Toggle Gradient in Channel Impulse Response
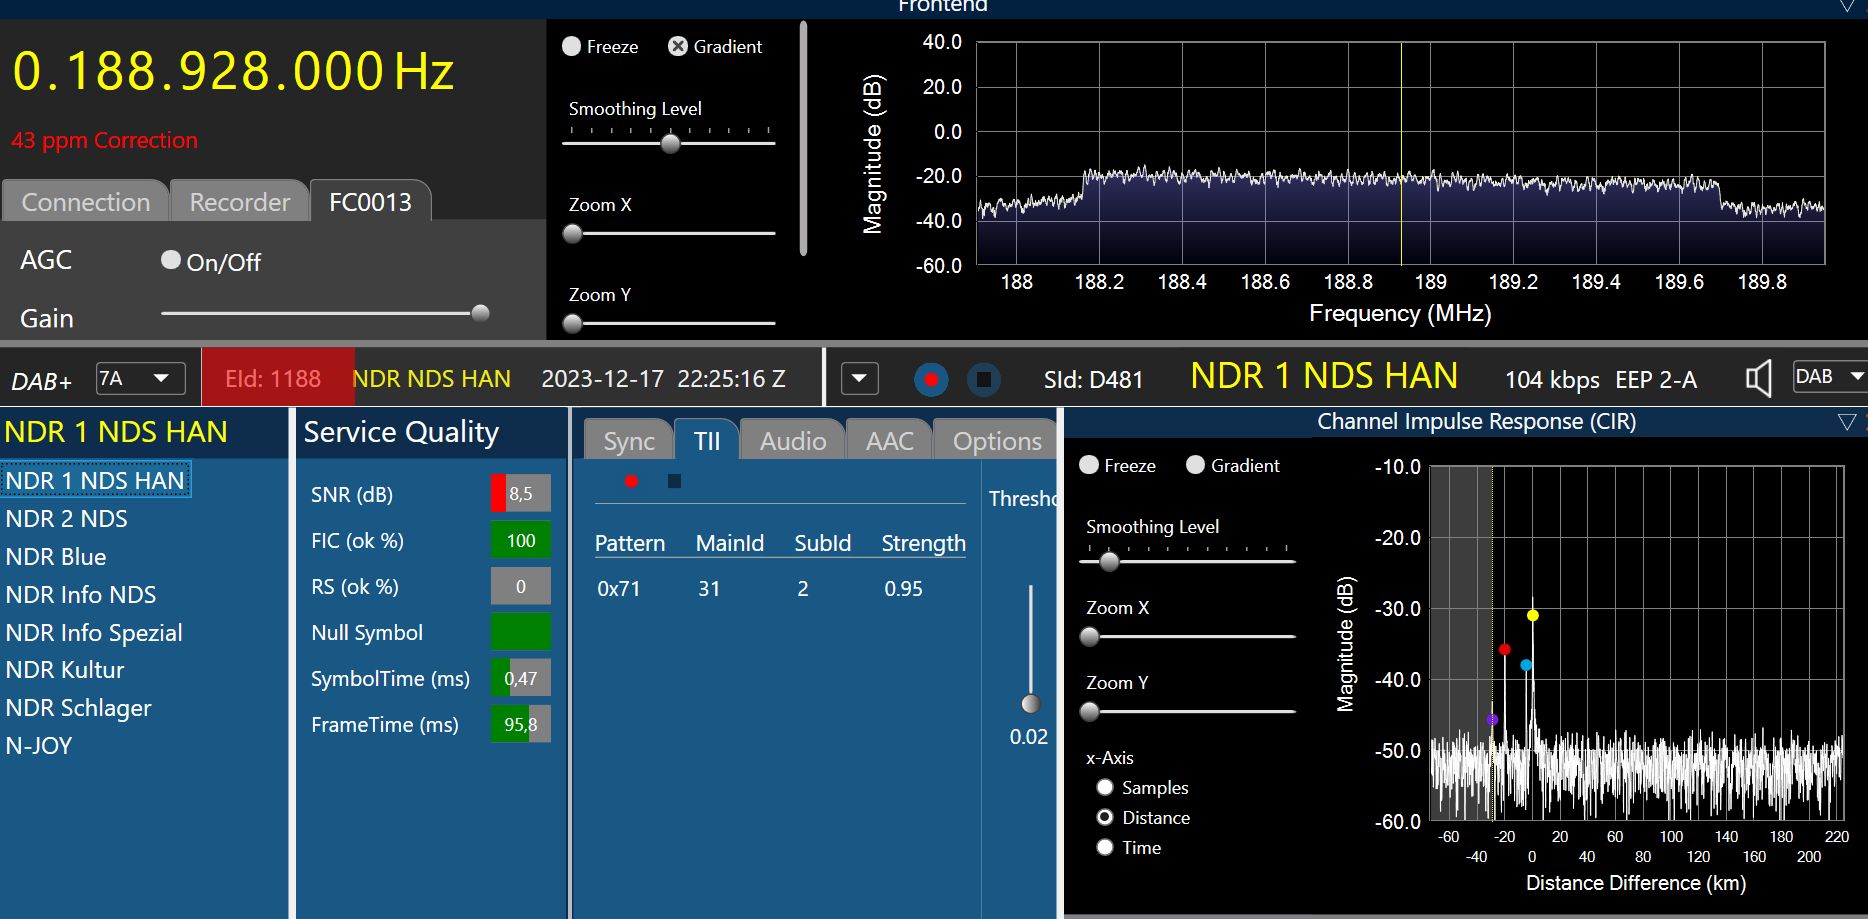Viewport: 1868px width, 919px height. (x=1195, y=465)
